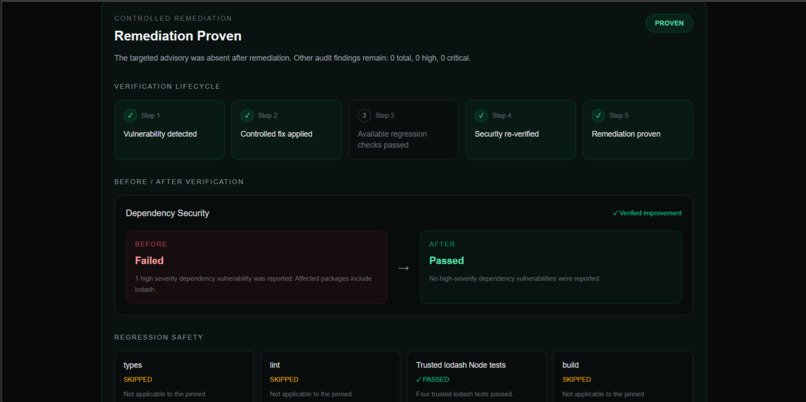
Task: Click 'Four trusted lodash tests passed' text
Action: click(465, 394)
